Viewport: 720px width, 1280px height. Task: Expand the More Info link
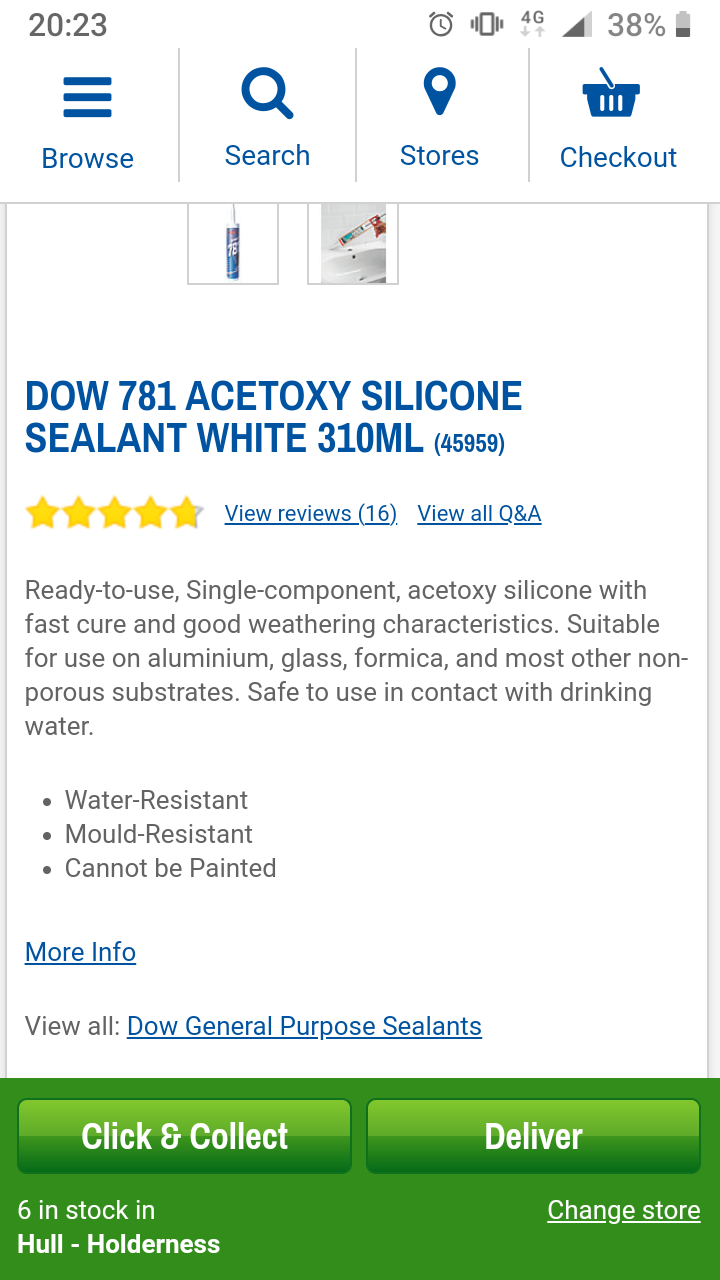[80, 952]
